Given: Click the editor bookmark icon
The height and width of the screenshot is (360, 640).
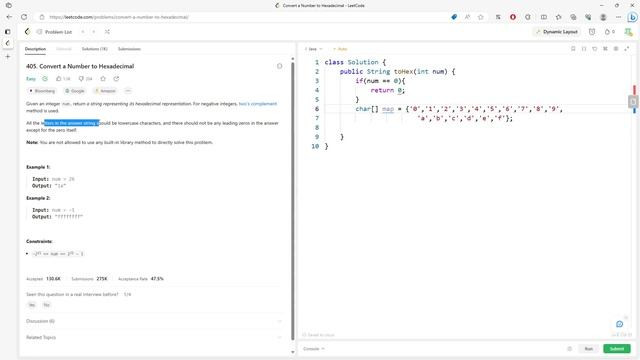Looking at the screenshot, I should 573,49.
